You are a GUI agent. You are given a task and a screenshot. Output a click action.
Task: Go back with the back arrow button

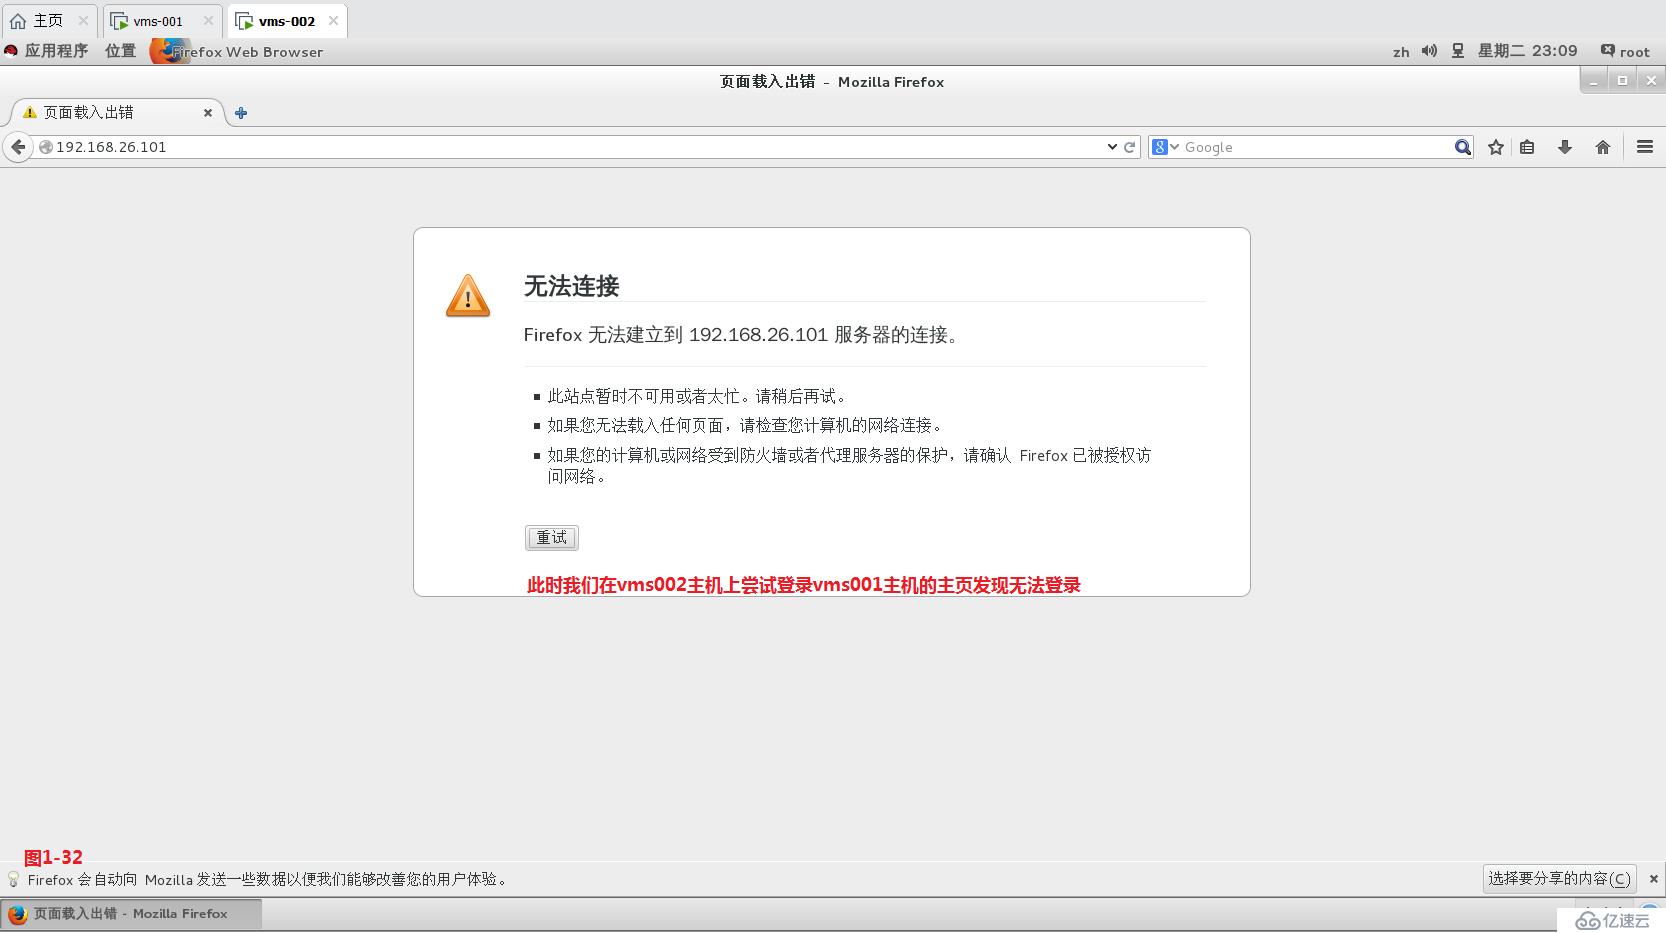tap(18, 147)
